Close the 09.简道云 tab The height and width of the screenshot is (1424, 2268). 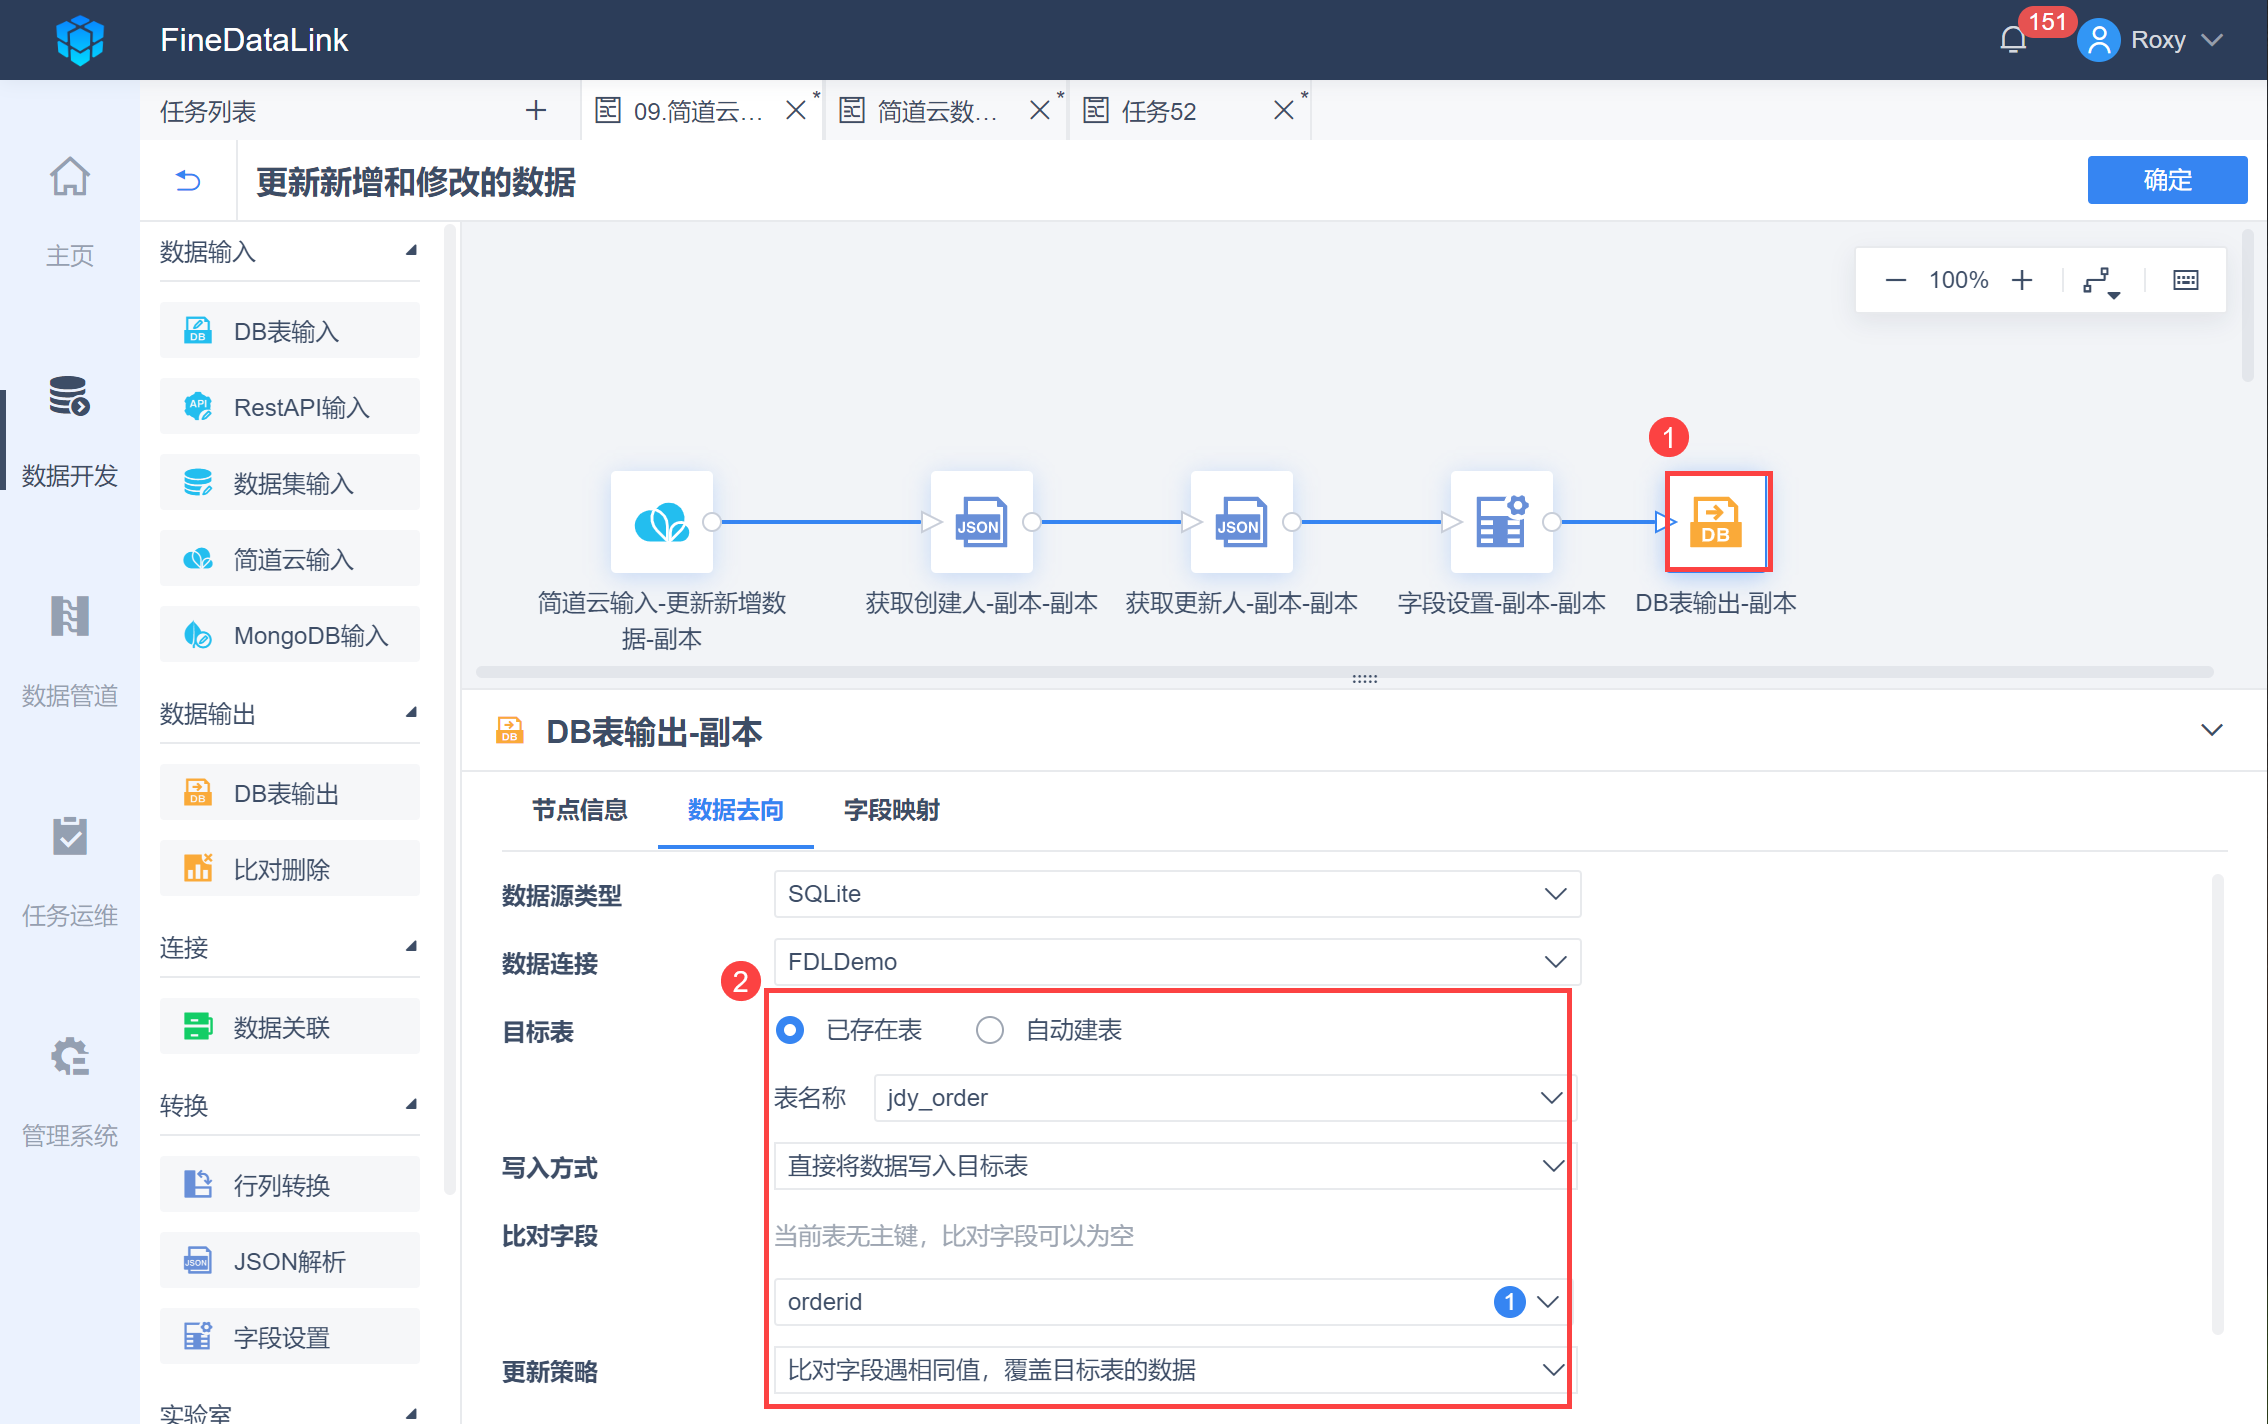click(x=796, y=110)
